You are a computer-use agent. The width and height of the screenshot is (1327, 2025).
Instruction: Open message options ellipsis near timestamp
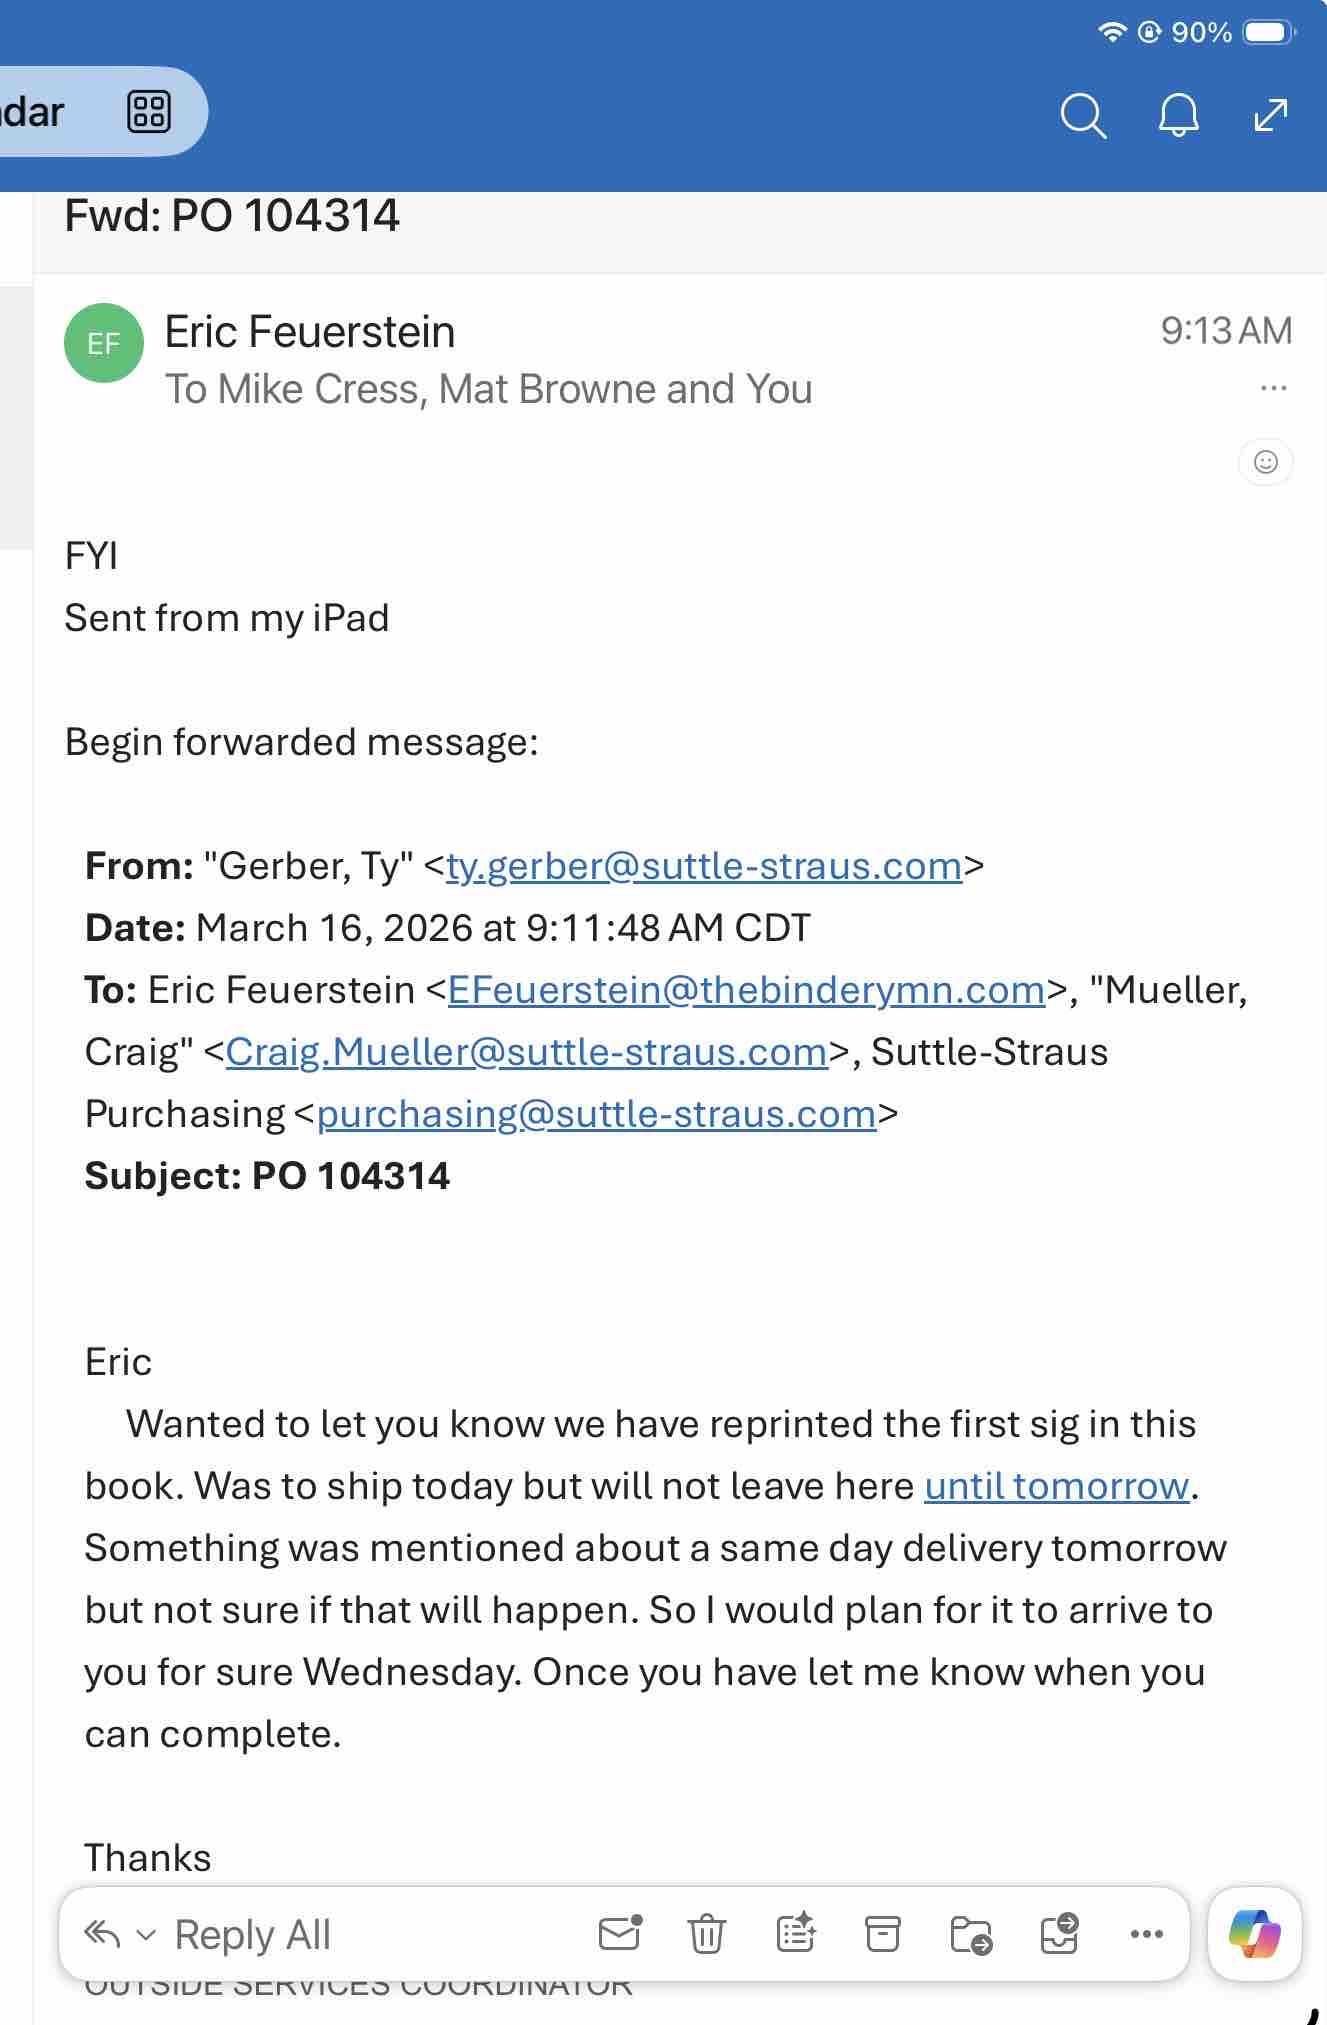1273,388
